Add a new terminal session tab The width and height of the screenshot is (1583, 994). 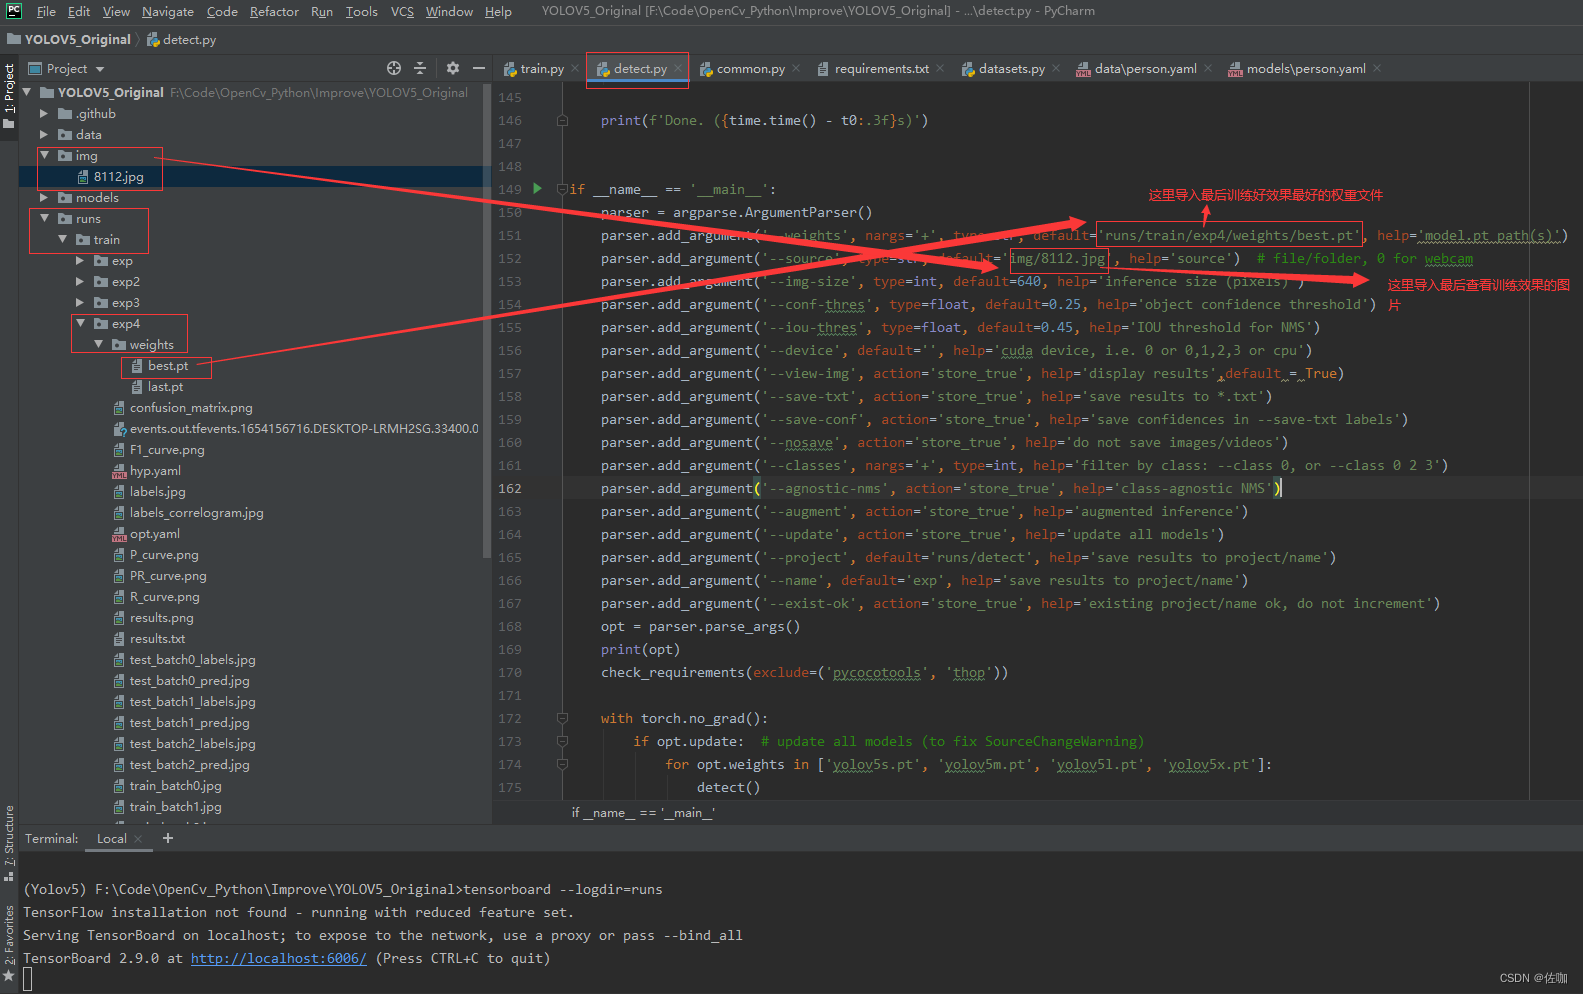pyautogui.click(x=168, y=838)
